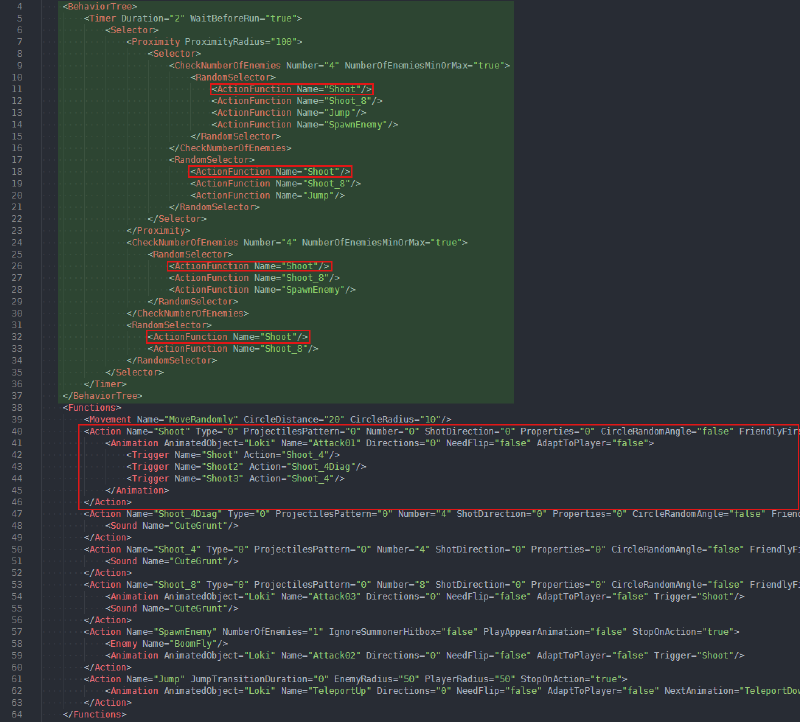
Task: Select line number 40 in the gutter
Action: pos(17,431)
